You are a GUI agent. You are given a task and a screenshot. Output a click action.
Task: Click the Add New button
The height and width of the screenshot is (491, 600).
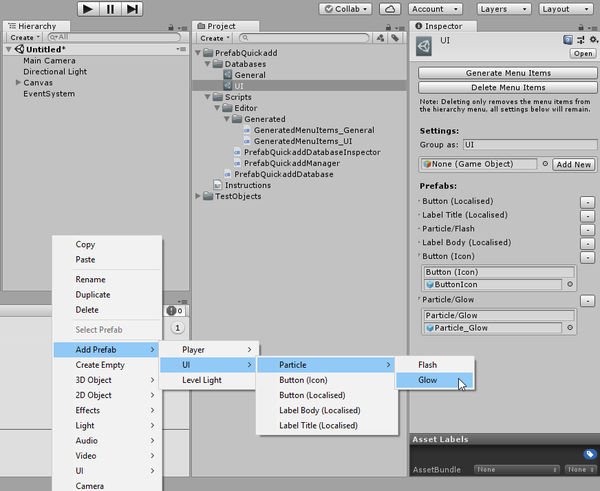(x=573, y=164)
